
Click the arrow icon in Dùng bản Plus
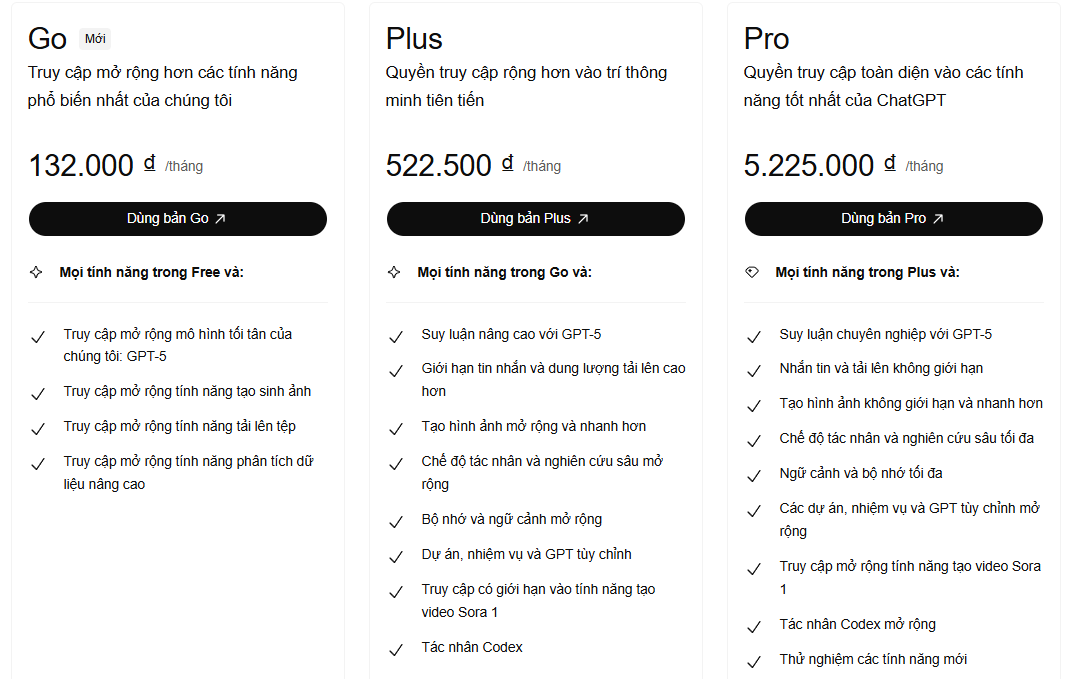coord(583,219)
